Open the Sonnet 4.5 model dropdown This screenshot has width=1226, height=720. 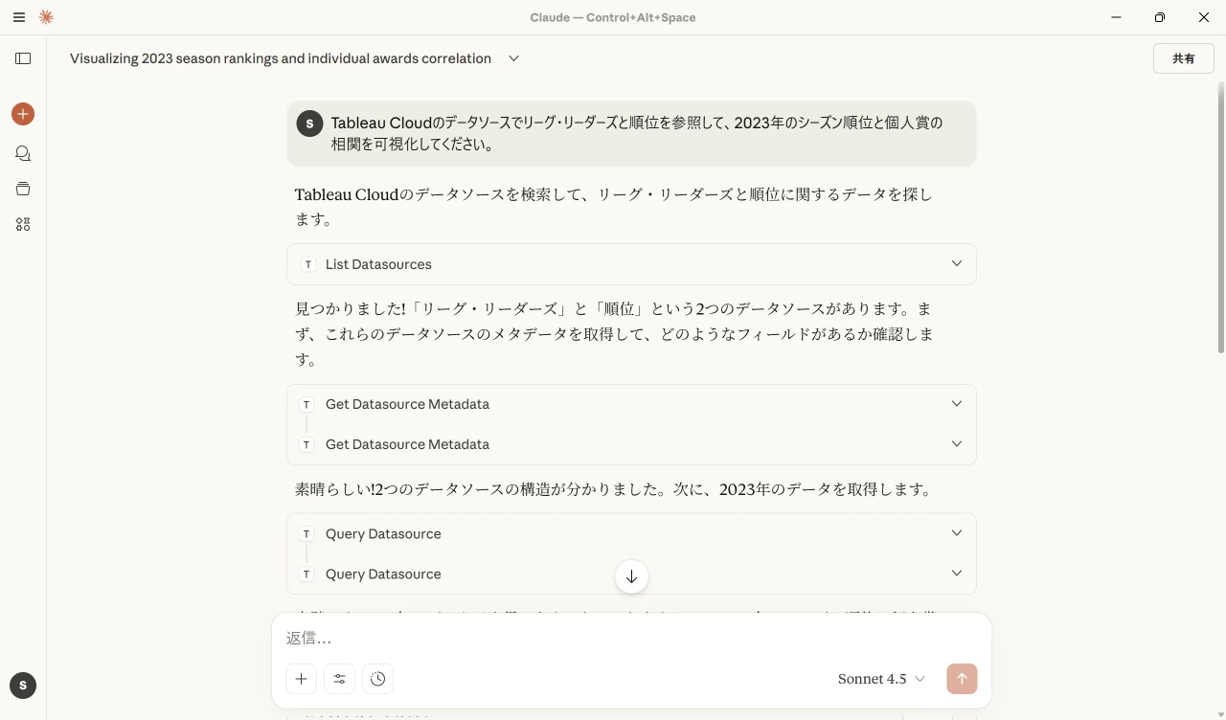[880, 678]
